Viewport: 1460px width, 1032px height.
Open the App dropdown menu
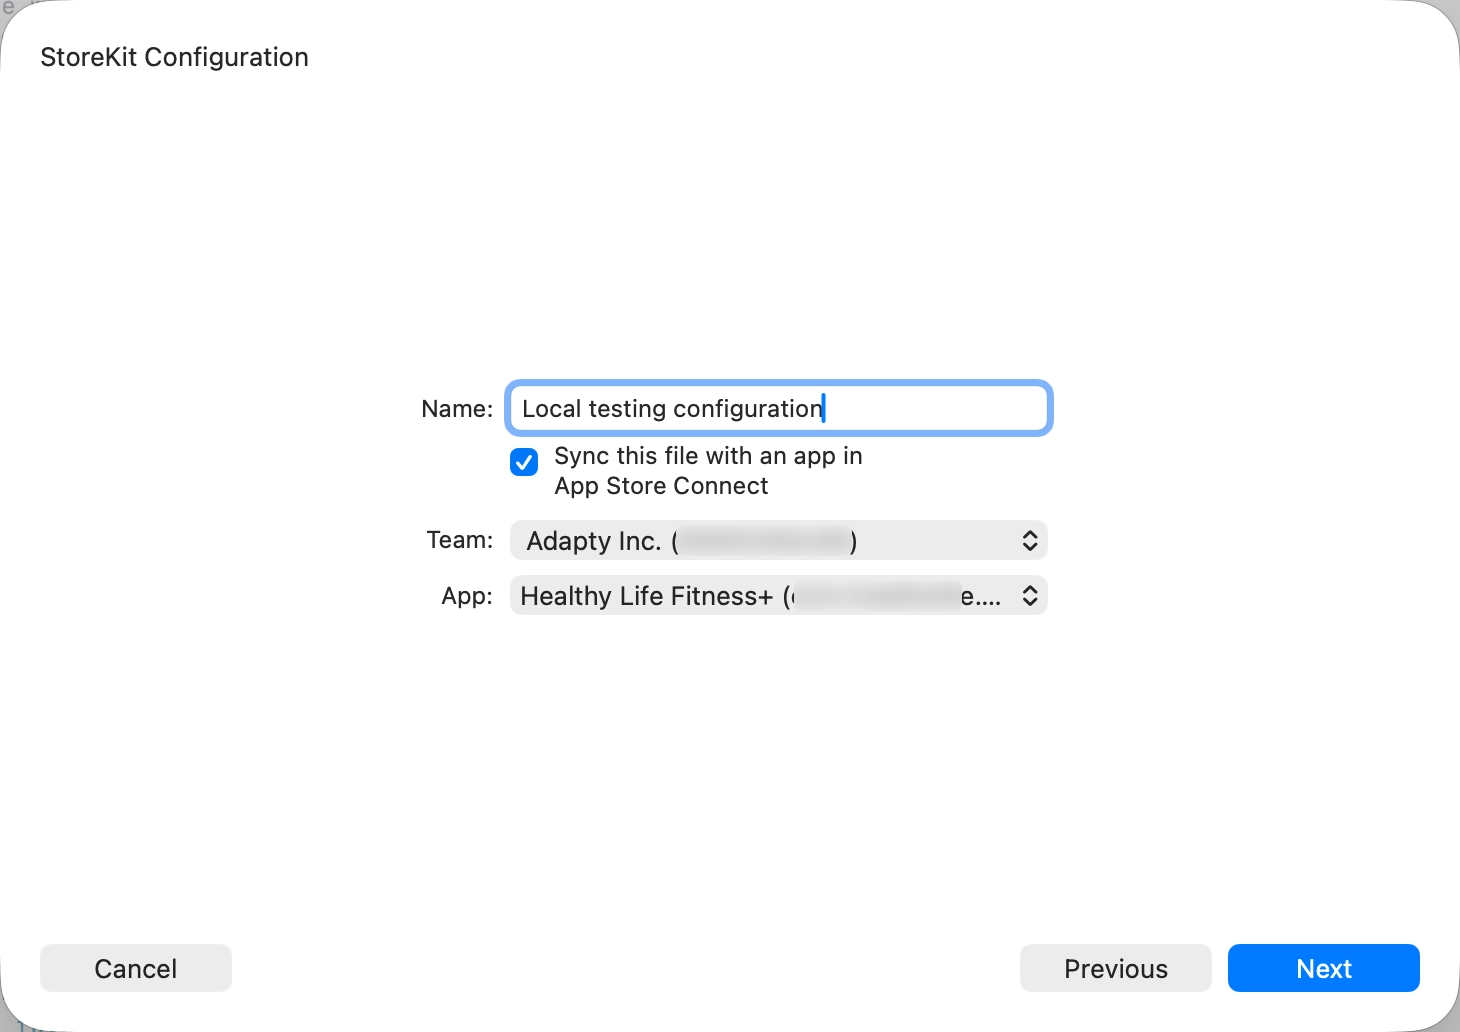point(778,596)
